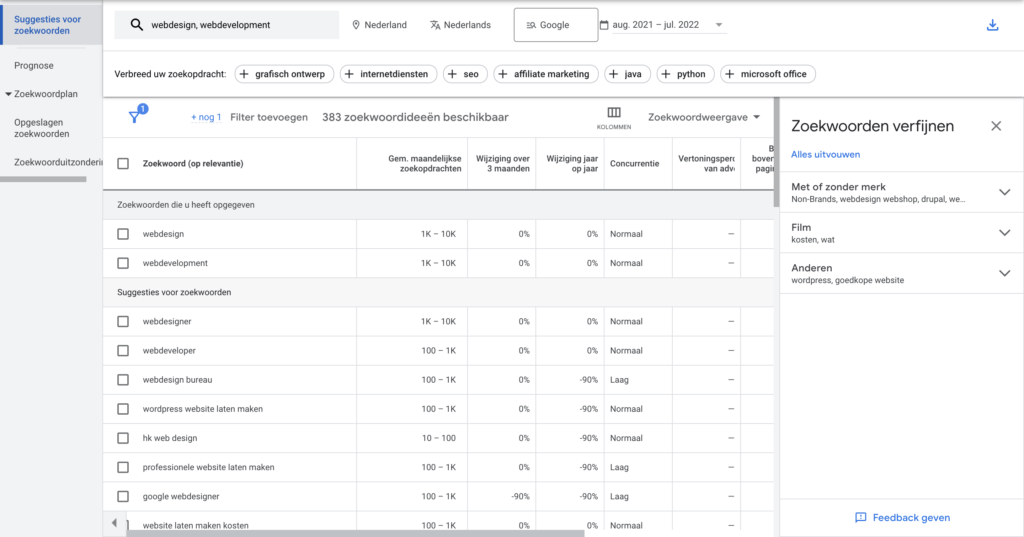Check the 'hk web design' checkbox
Viewport: 1024px width, 537px height.
tap(123, 438)
